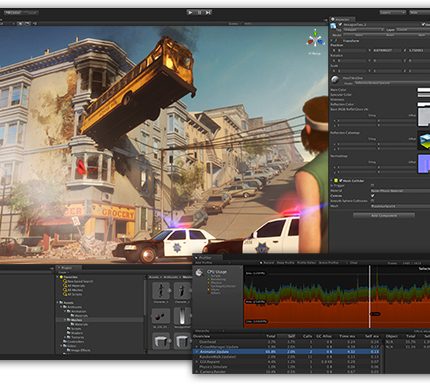The height and width of the screenshot is (384, 430).
Task: Click the CPU Usage profiler icon
Action: (x=199, y=273)
